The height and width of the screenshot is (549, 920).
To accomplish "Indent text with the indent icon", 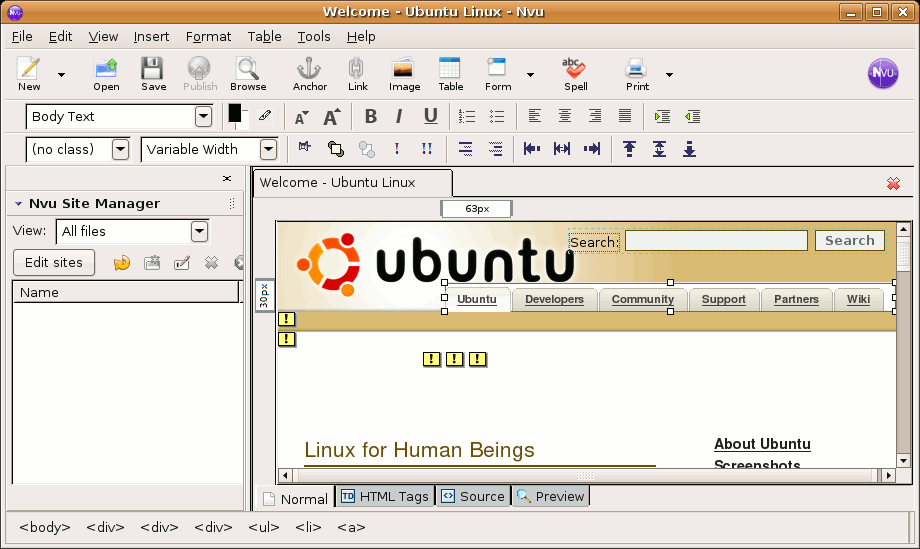I will [662, 116].
